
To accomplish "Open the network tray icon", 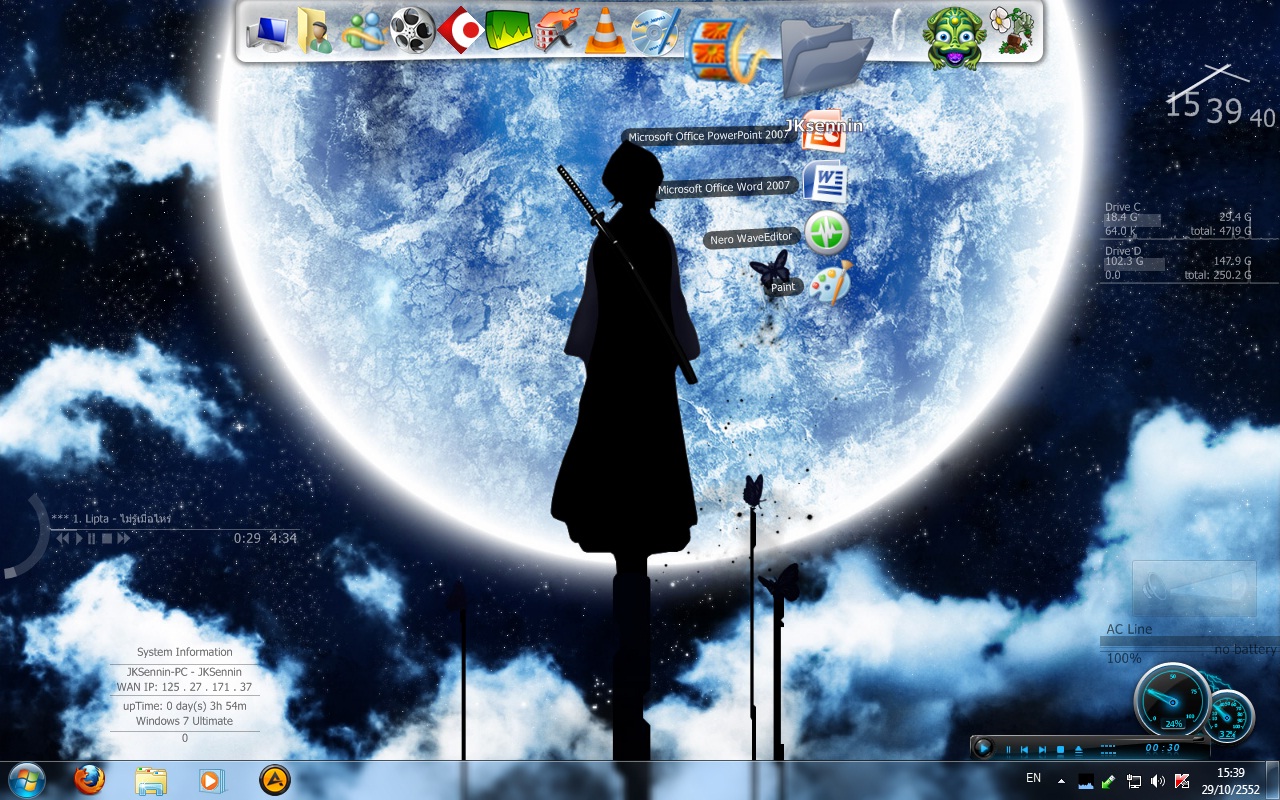I will coord(1134,781).
